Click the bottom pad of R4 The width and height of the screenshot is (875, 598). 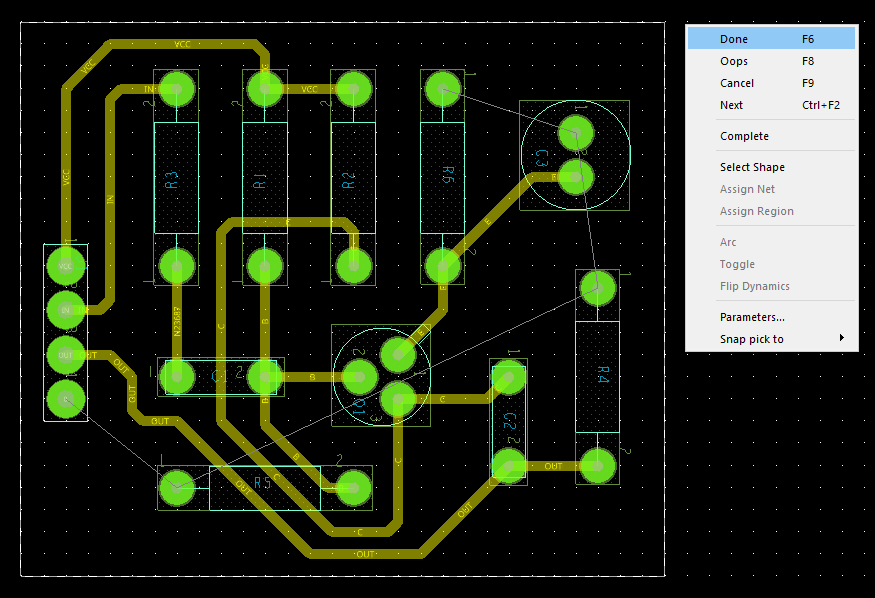(598, 466)
